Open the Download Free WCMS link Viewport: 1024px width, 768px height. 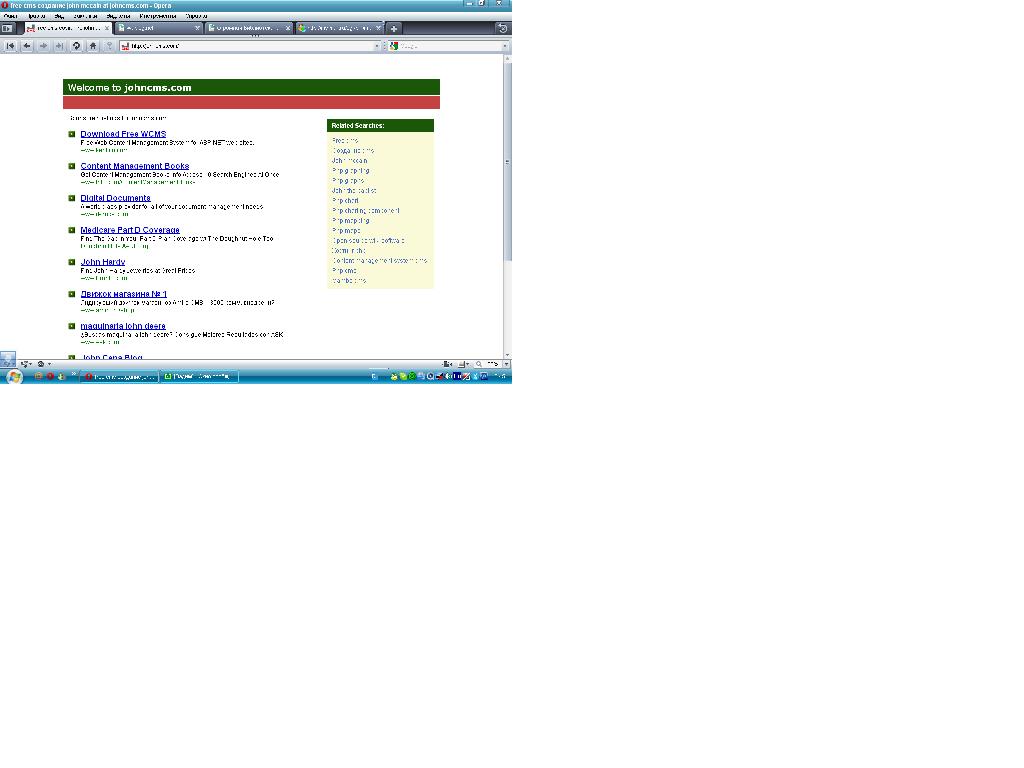coord(123,134)
